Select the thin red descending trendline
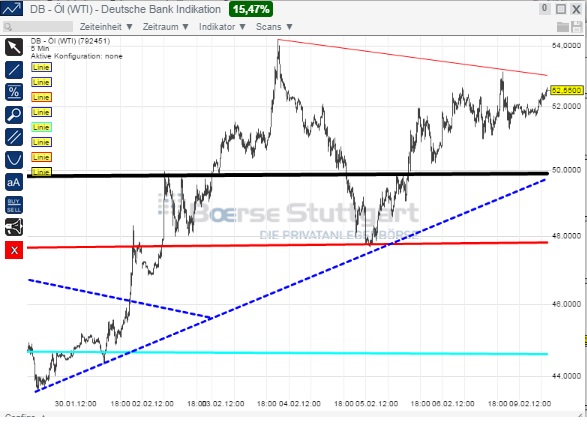This screenshot has height=425, width=587. point(412,57)
